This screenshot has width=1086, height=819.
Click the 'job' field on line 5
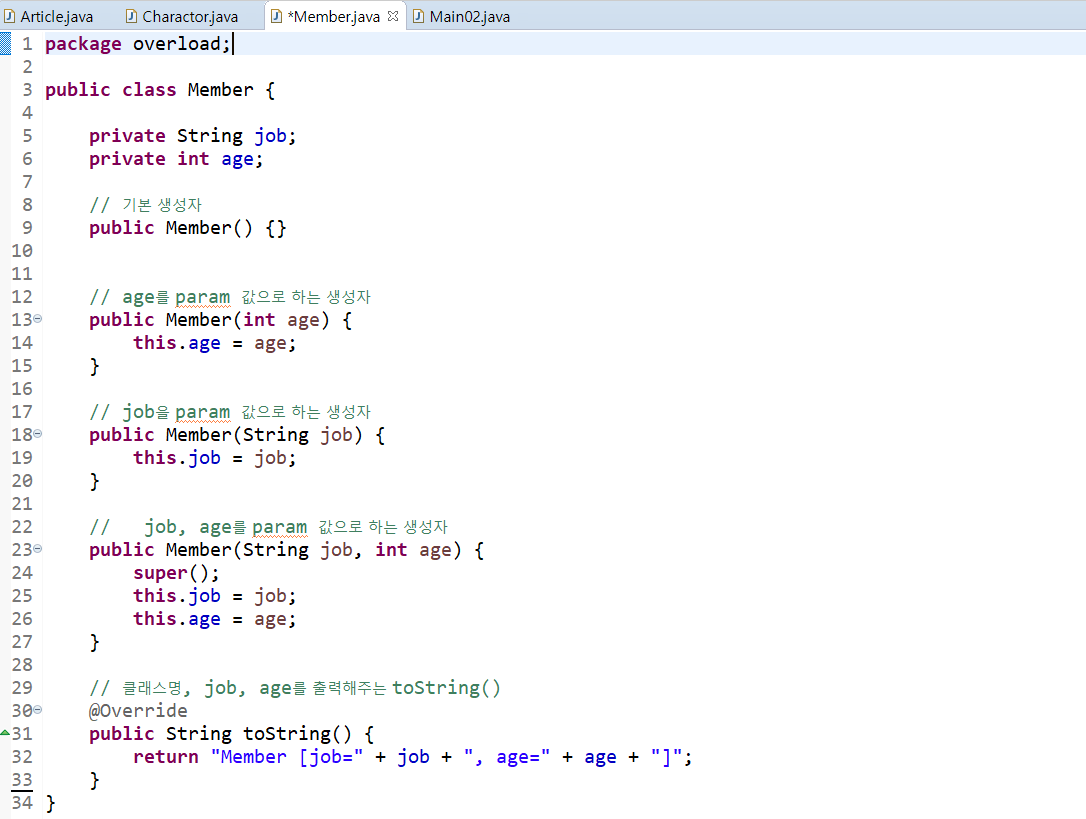coord(270,136)
